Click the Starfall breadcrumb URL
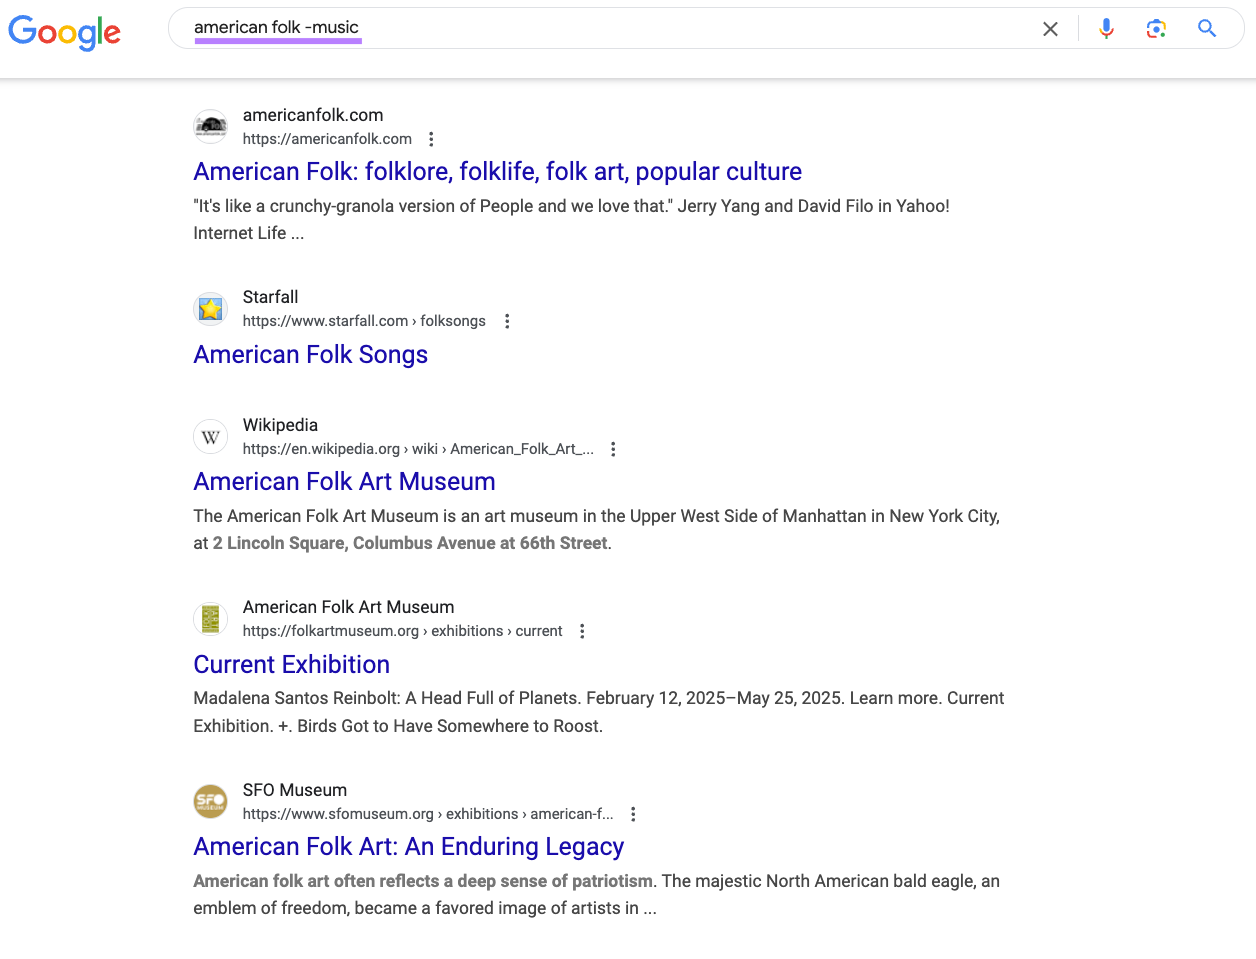This screenshot has width=1256, height=959. tap(364, 321)
